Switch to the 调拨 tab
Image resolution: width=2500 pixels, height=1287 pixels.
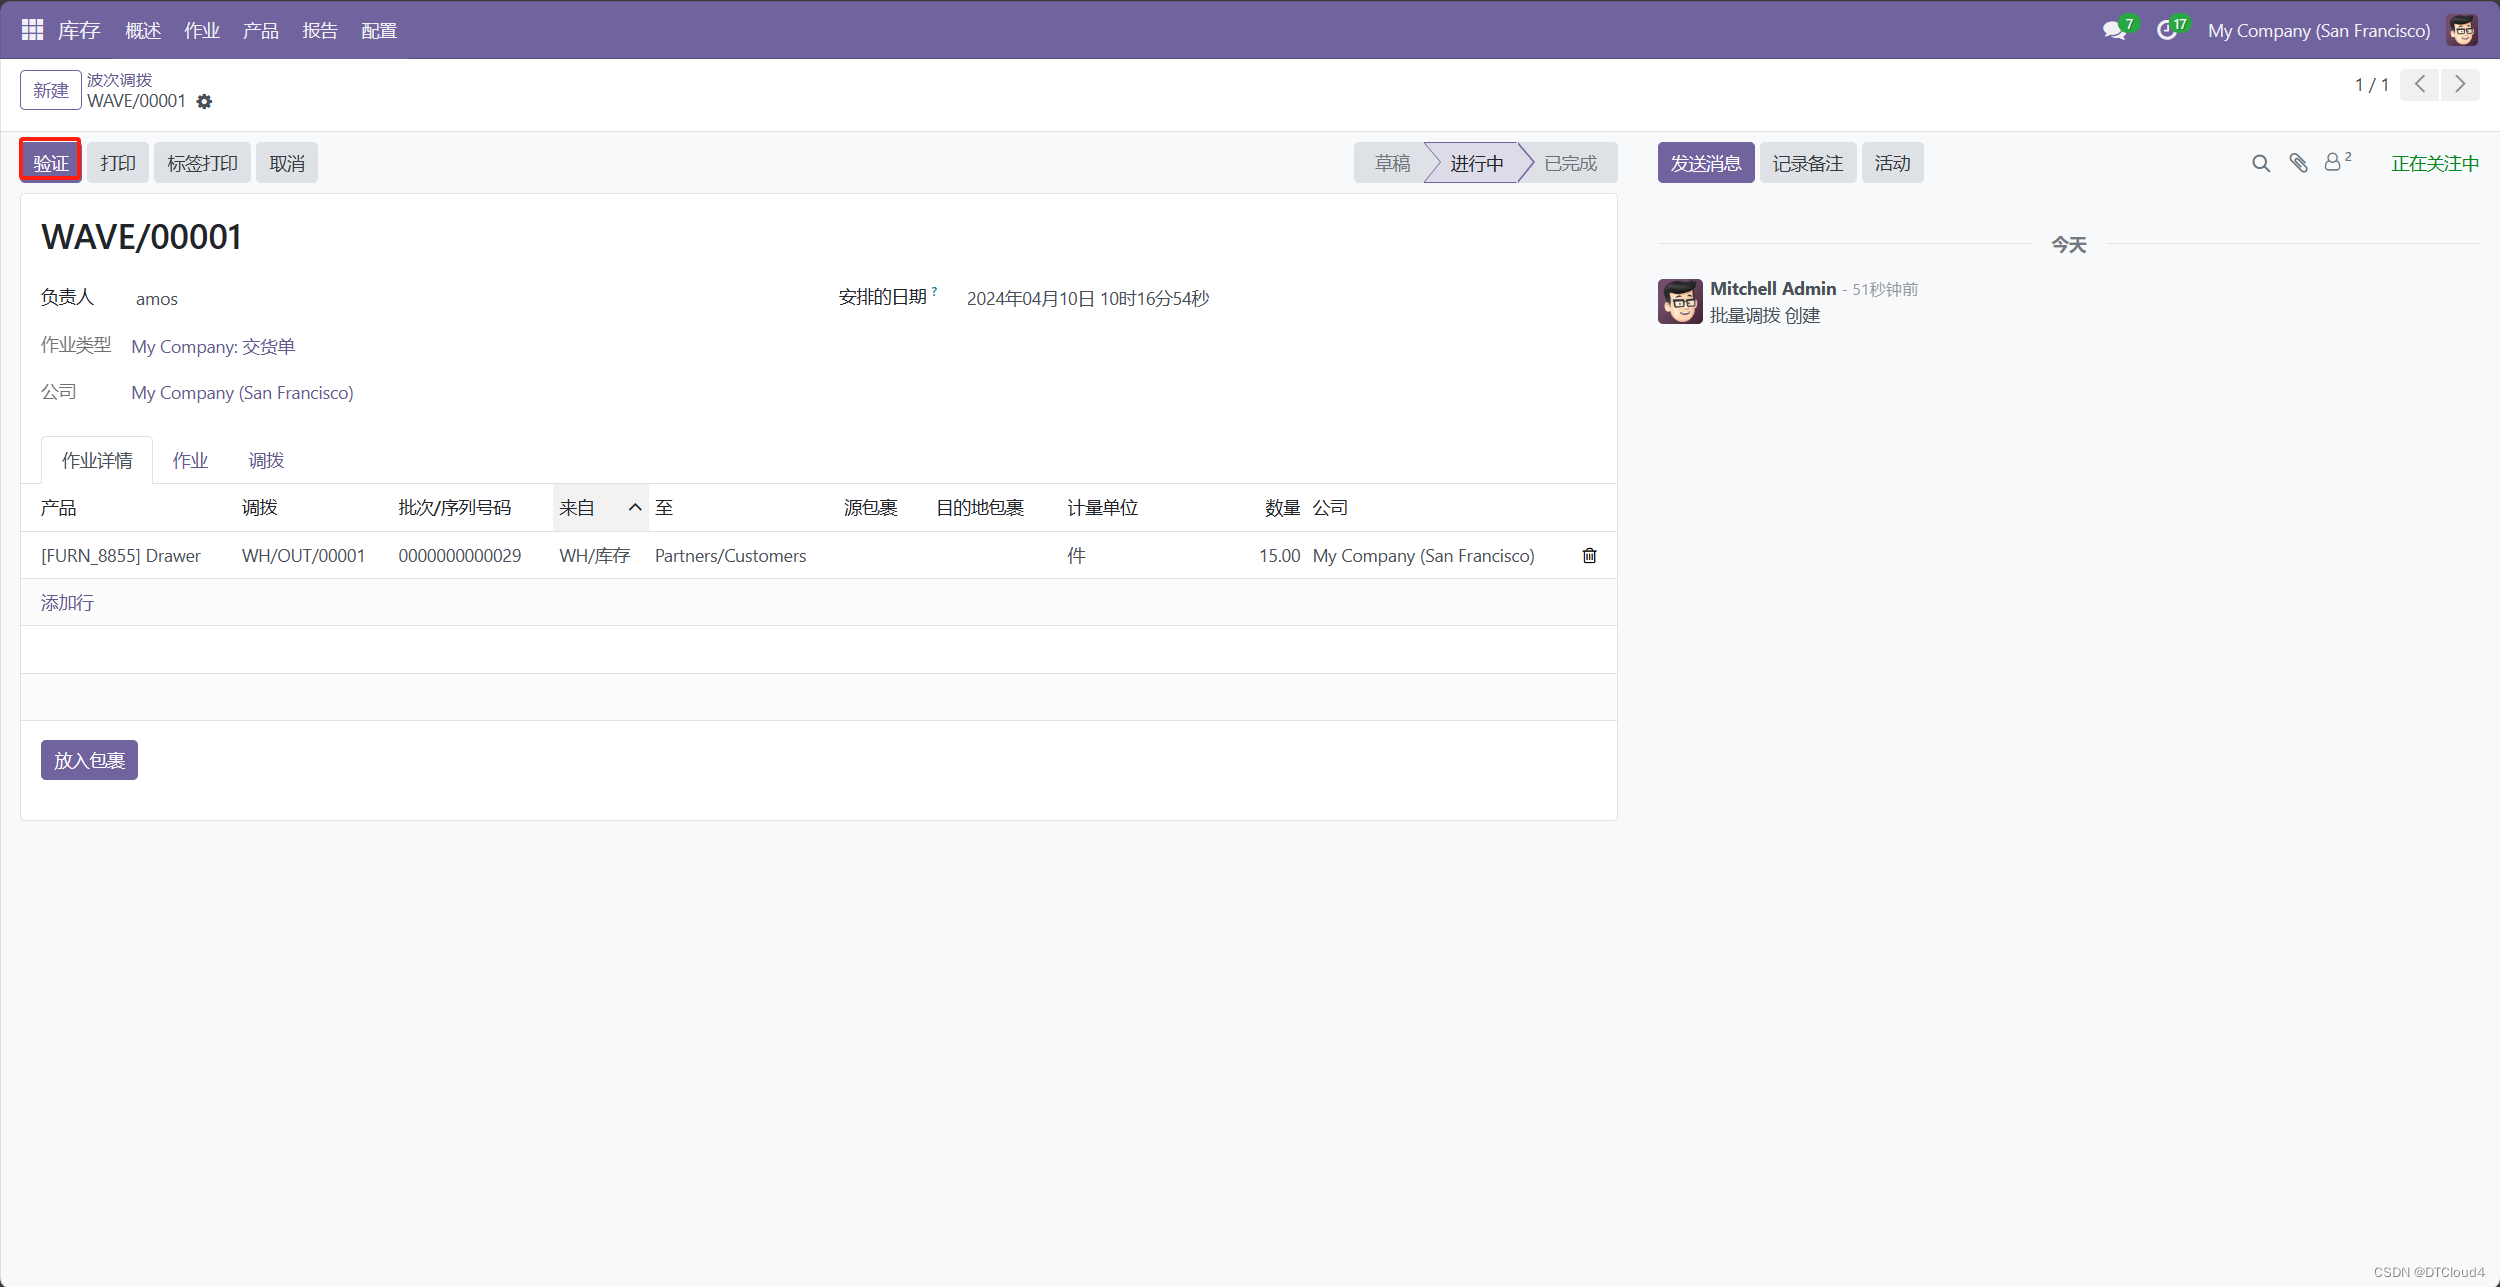266,461
